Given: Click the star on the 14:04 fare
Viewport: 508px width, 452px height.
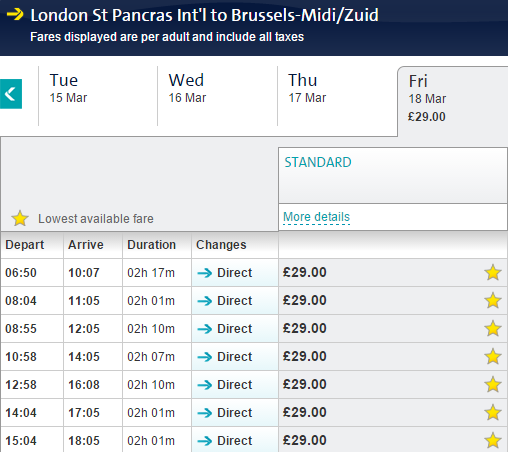Looking at the screenshot, I should point(493,413).
